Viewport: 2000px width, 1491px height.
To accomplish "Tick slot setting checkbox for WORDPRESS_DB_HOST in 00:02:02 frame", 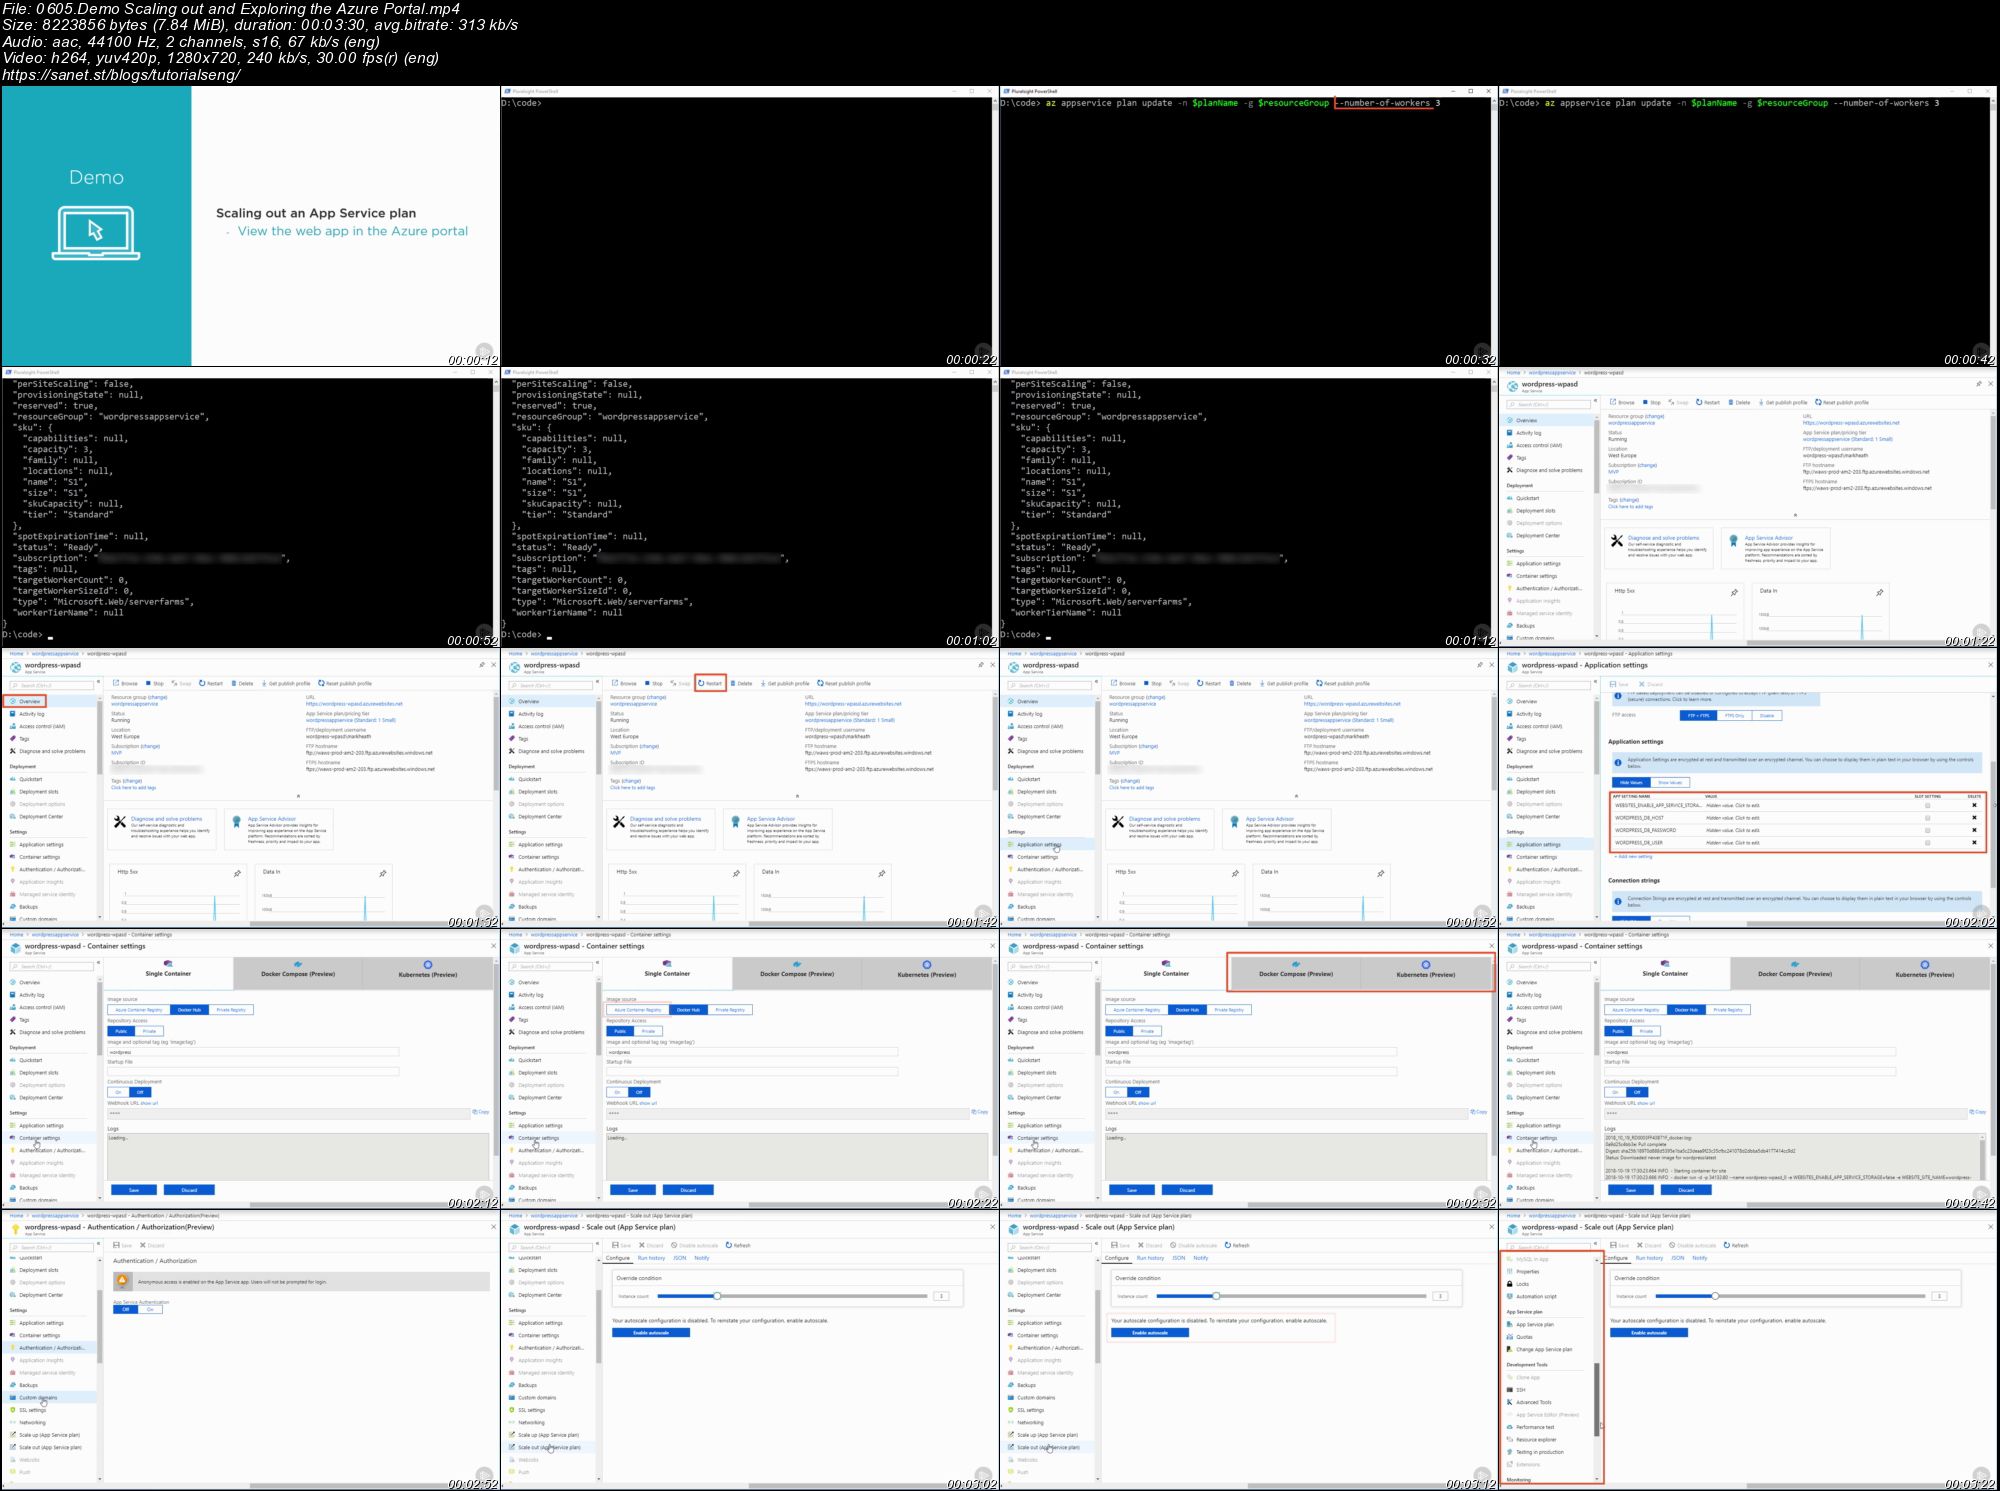I will (x=1928, y=818).
